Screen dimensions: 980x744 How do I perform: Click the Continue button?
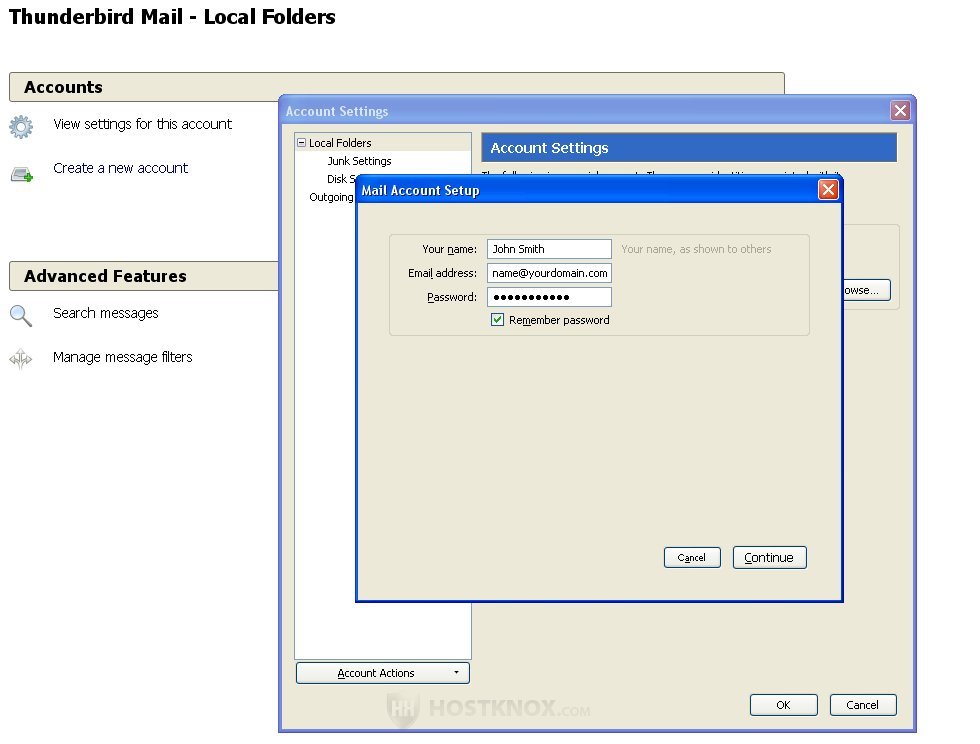tap(769, 557)
